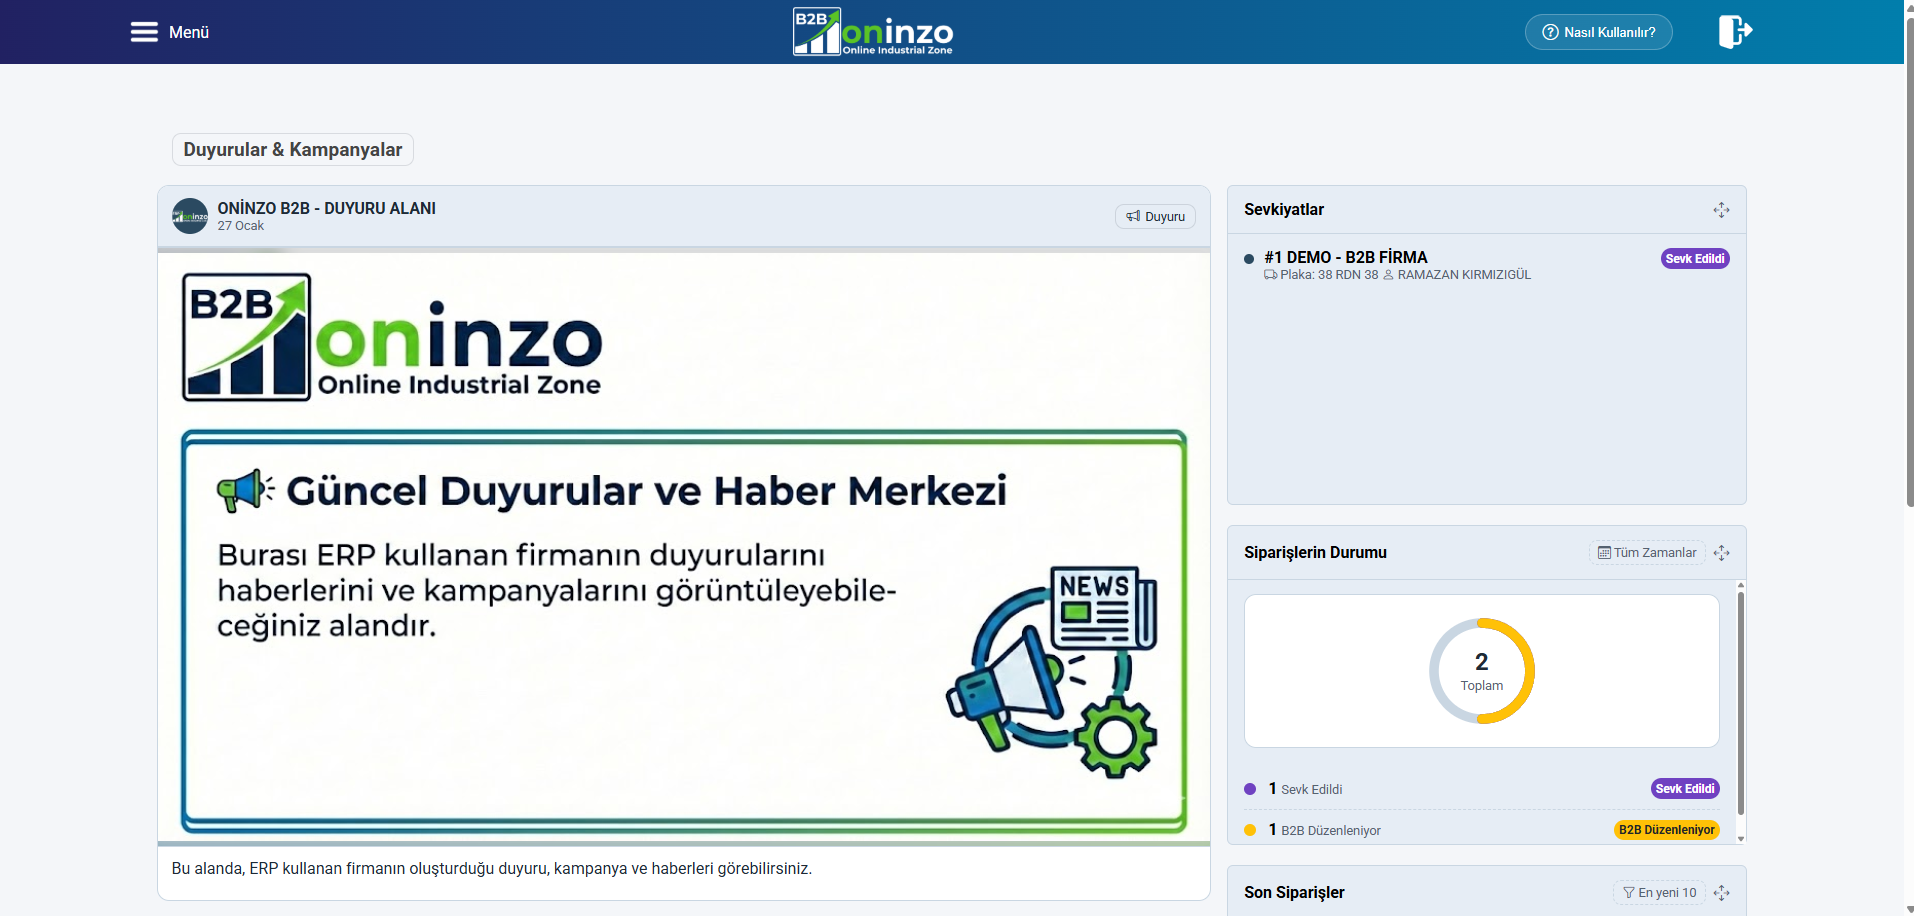
Task: Click the oninzo B2B logo in the header
Action: (871, 31)
